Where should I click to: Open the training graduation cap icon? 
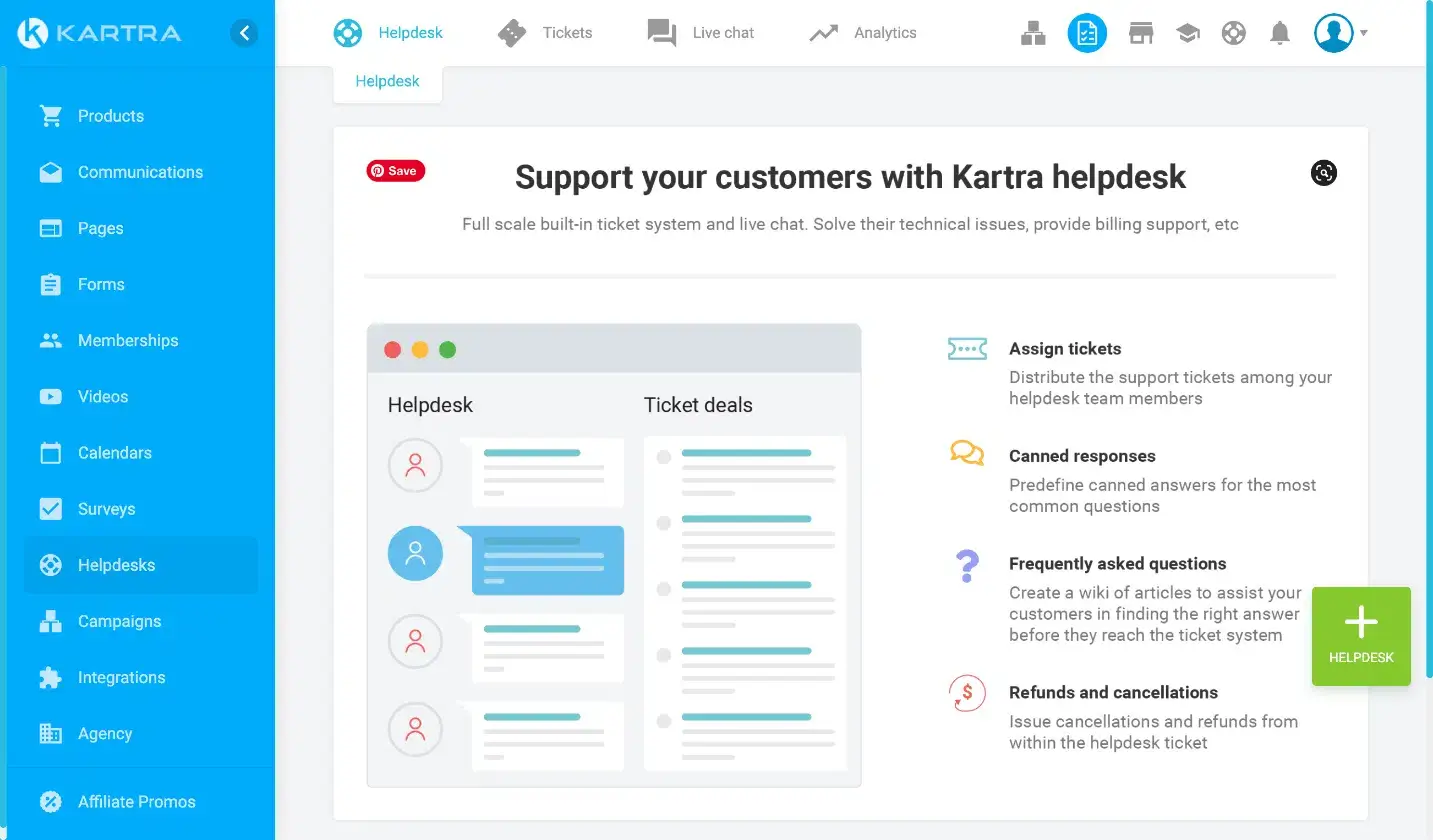[1187, 33]
